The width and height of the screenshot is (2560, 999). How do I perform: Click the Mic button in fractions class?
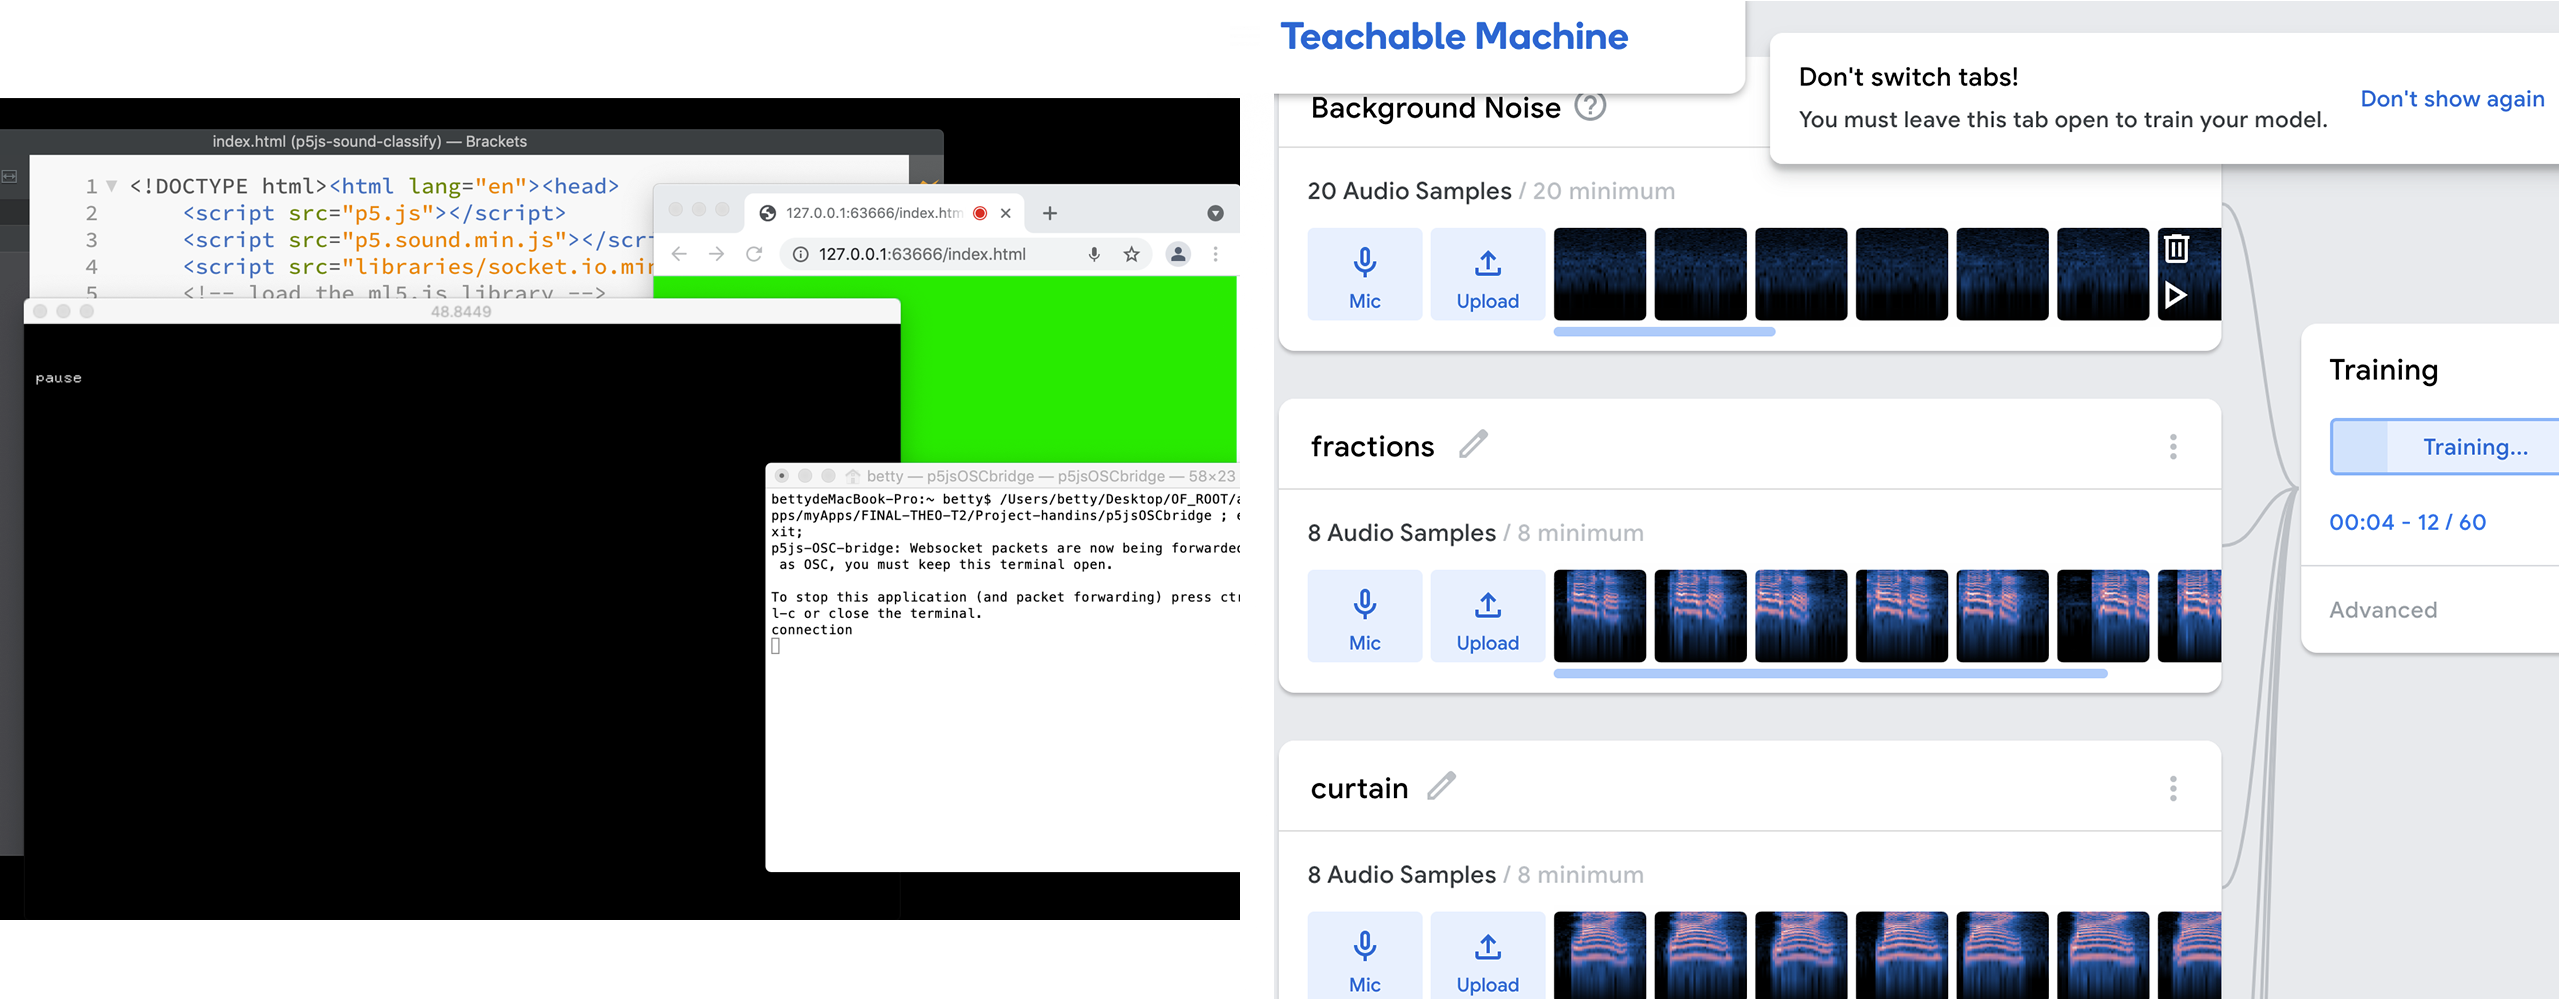pyautogui.click(x=1364, y=616)
